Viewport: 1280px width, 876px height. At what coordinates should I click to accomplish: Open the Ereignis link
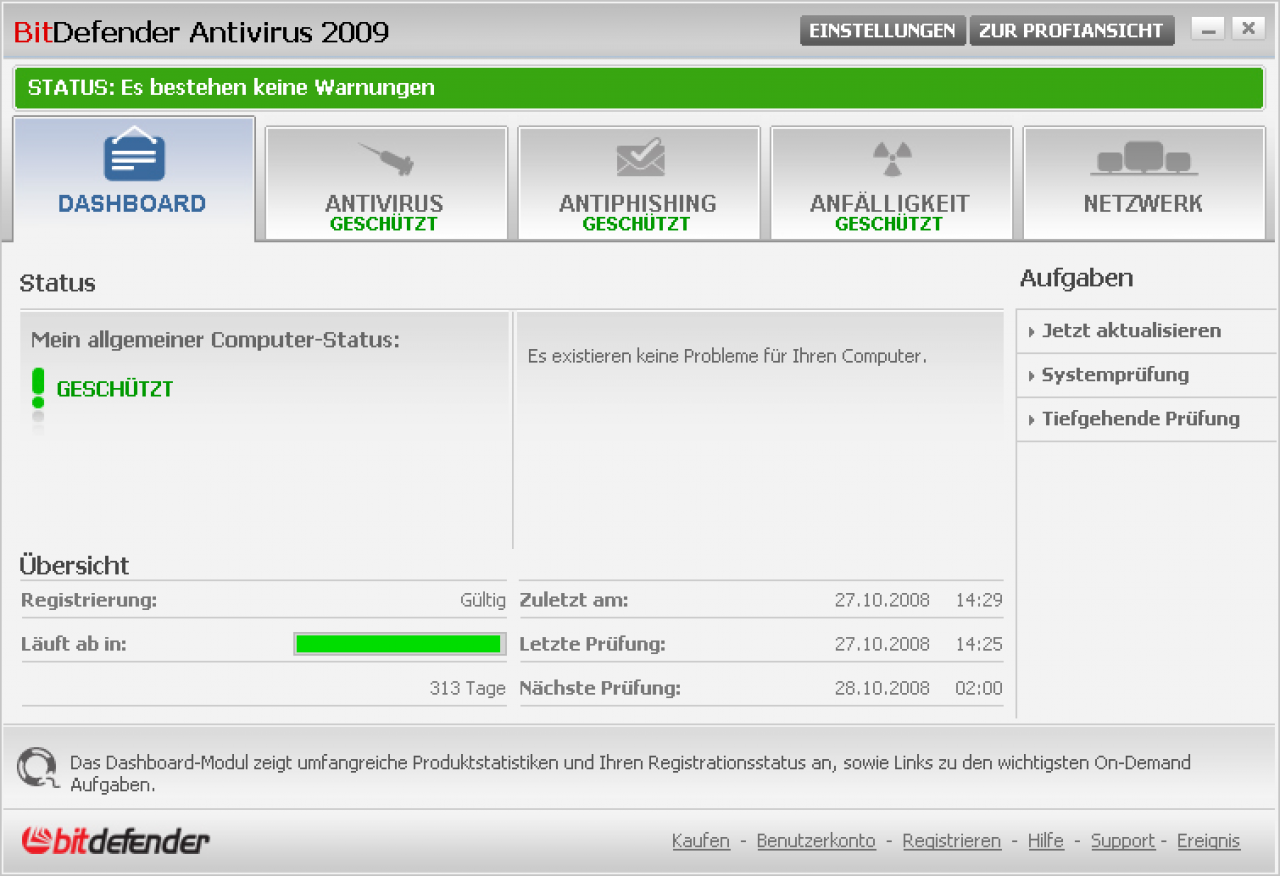(x=1208, y=841)
